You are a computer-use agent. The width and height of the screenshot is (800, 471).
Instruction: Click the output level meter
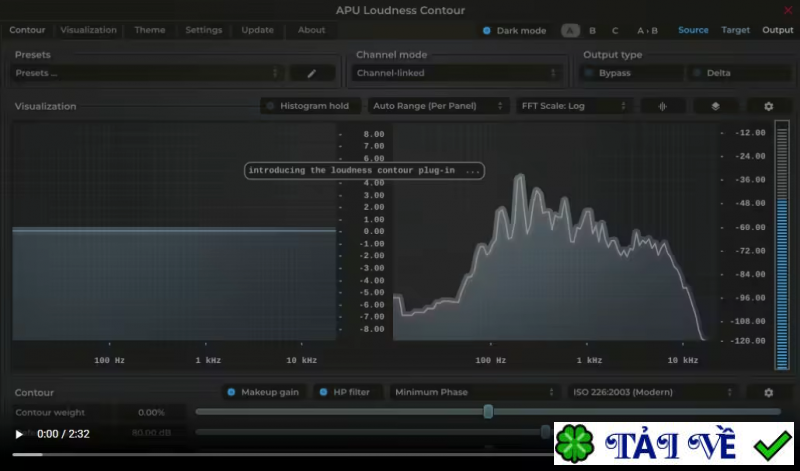click(x=782, y=245)
